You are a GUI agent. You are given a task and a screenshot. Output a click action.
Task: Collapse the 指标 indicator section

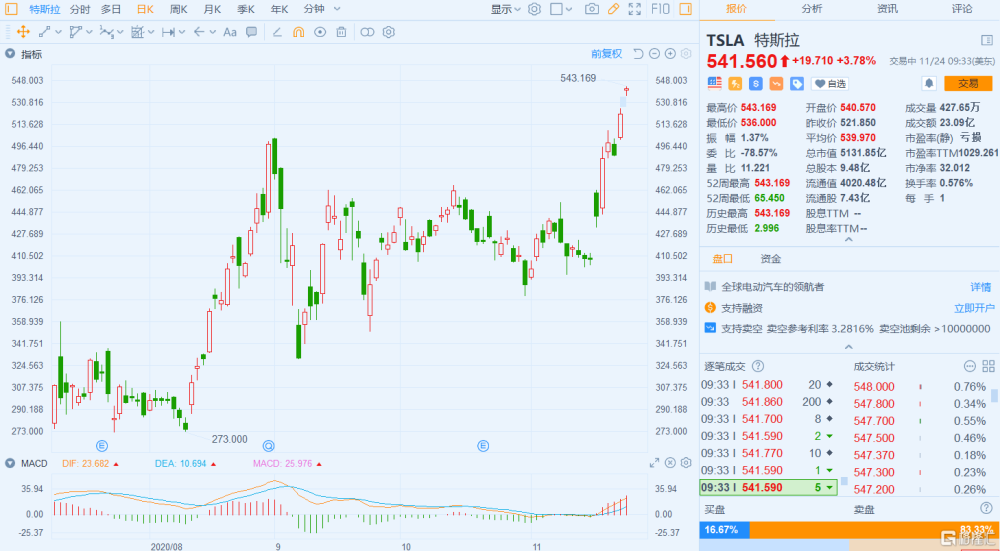tap(10, 54)
